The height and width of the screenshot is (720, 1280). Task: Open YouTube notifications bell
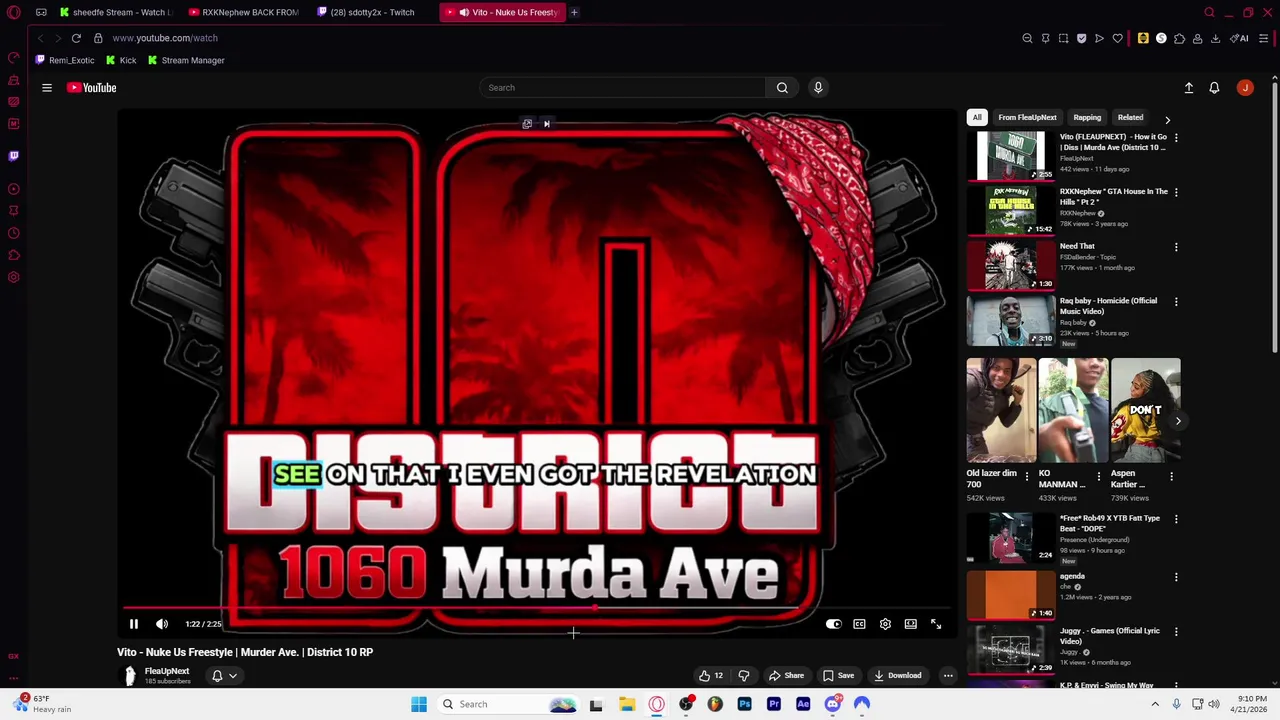click(1214, 88)
